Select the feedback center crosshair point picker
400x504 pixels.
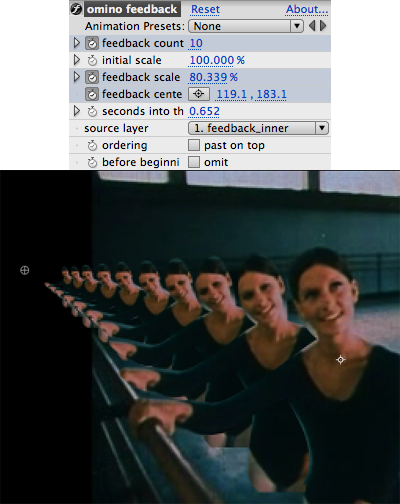(199, 94)
